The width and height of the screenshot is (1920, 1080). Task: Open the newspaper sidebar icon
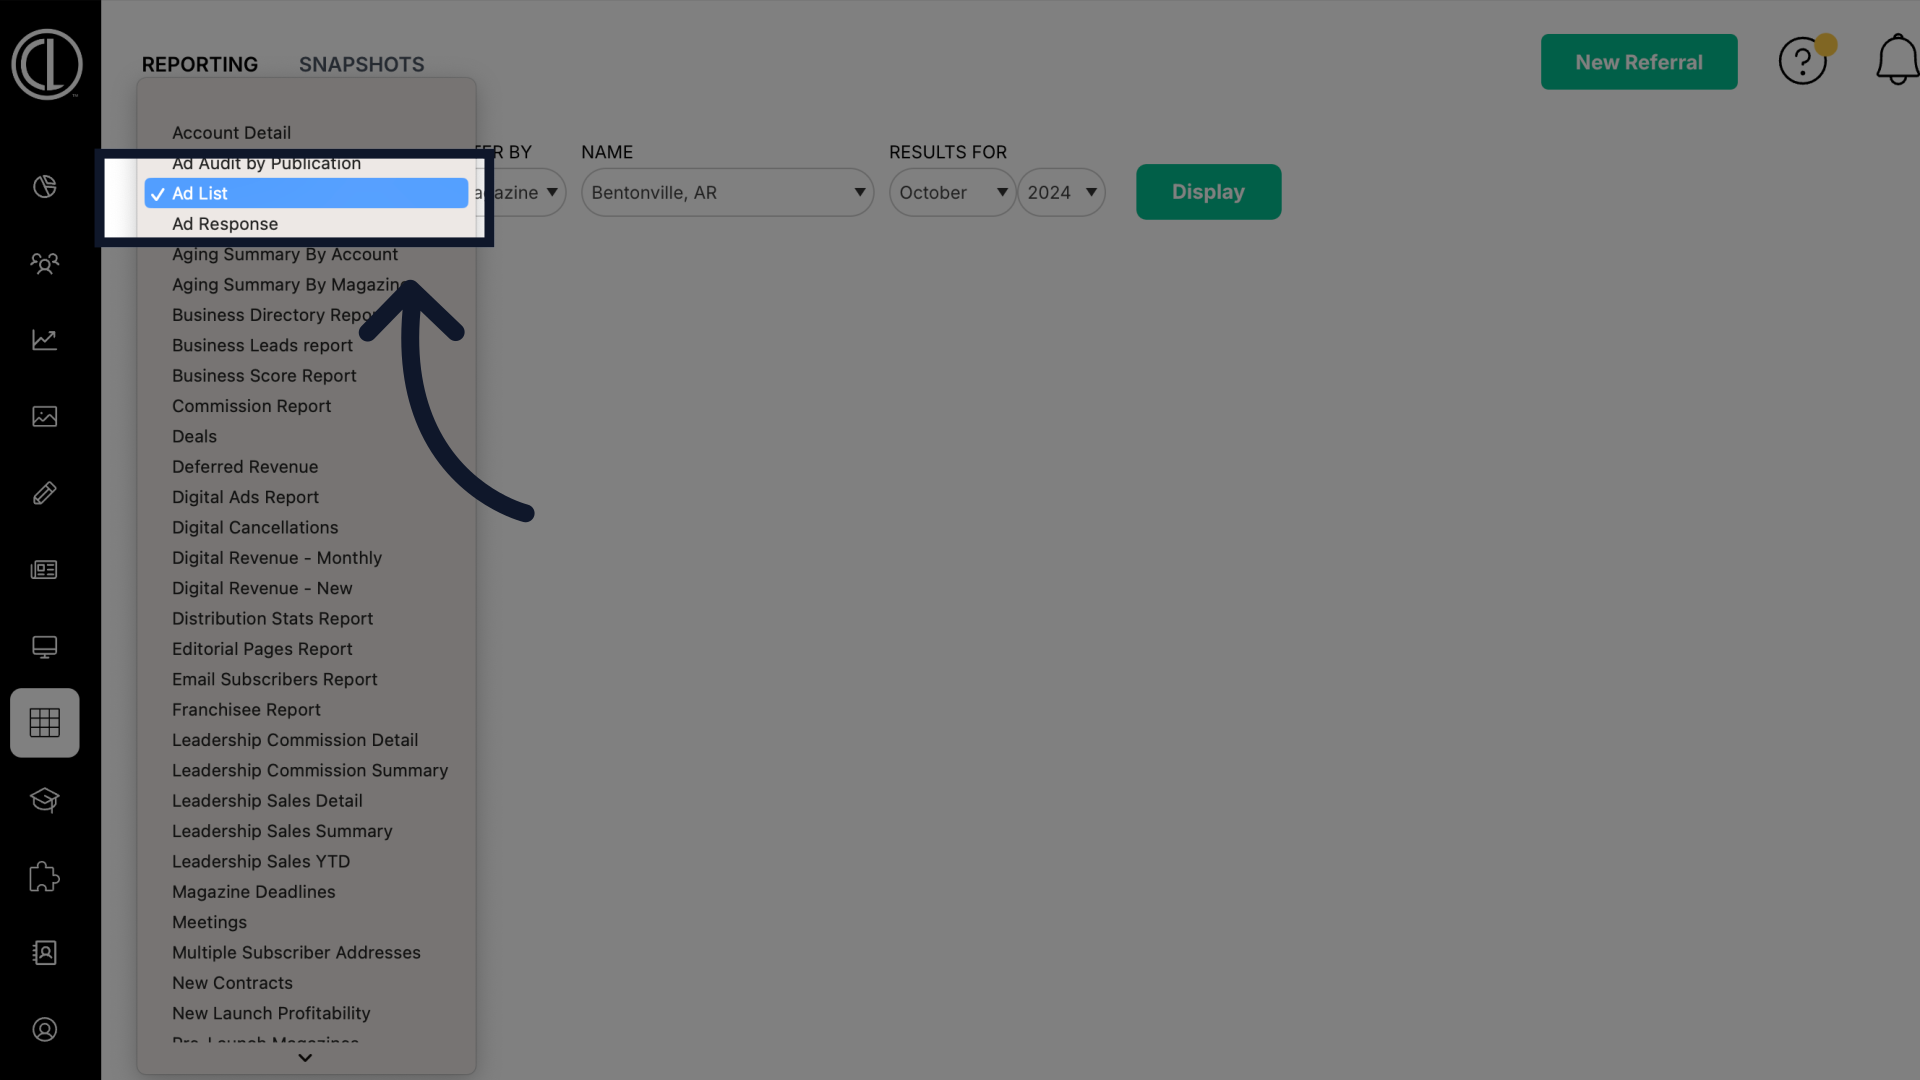45,570
